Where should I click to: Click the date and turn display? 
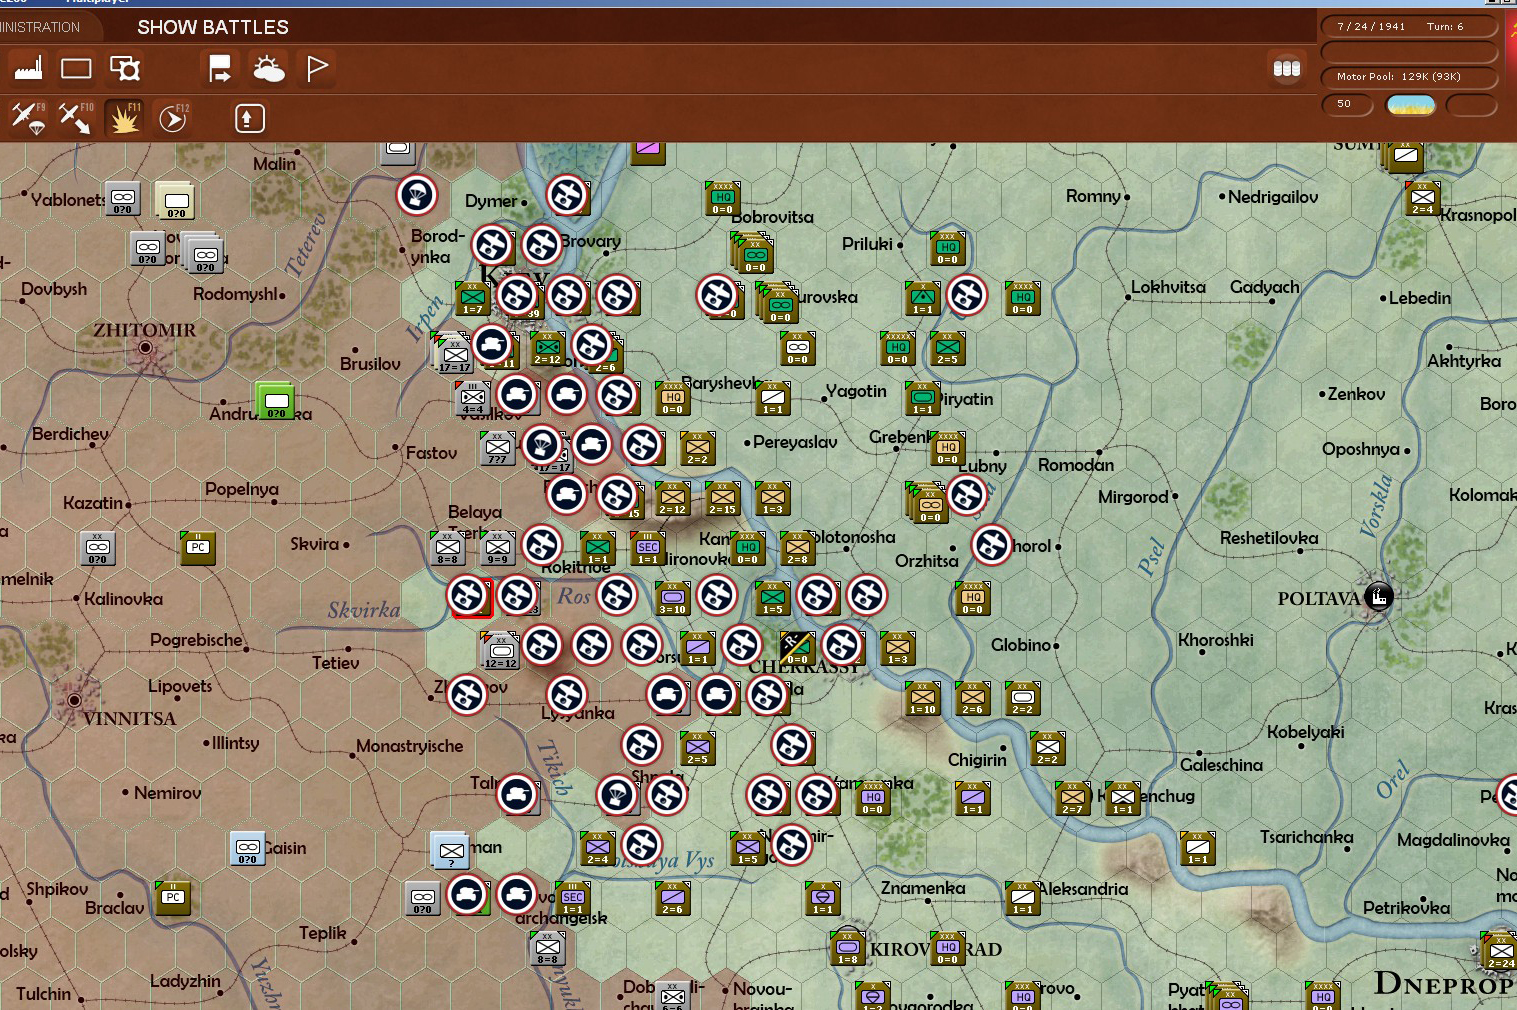pos(1409,27)
